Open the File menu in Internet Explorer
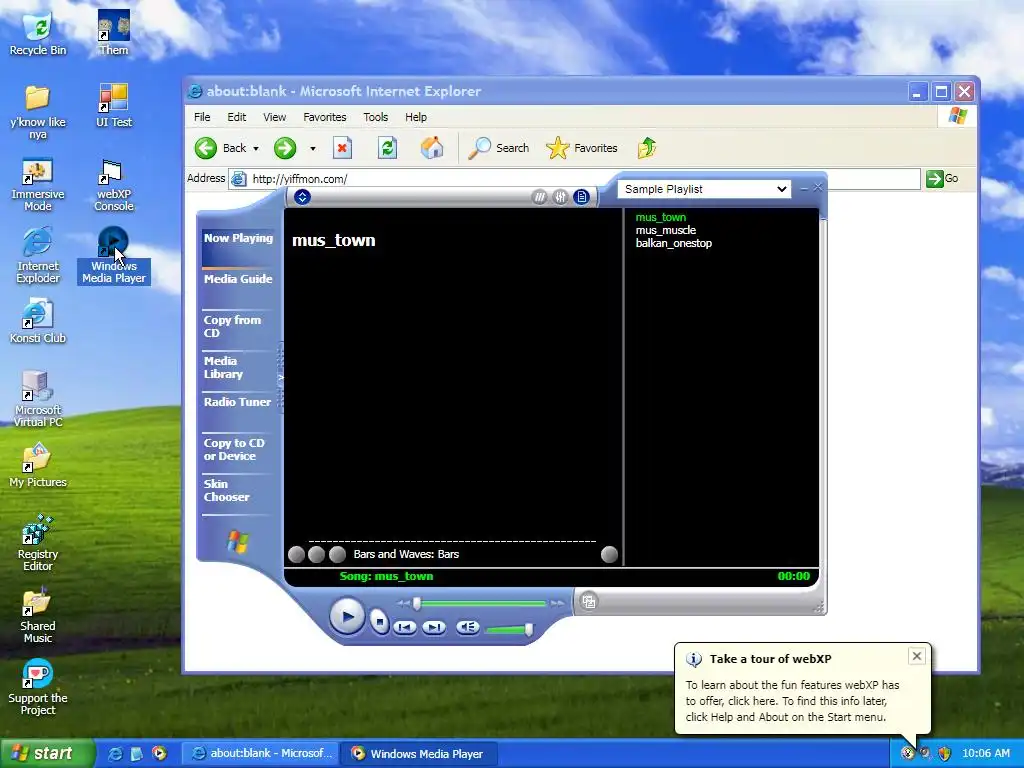 click(x=202, y=117)
